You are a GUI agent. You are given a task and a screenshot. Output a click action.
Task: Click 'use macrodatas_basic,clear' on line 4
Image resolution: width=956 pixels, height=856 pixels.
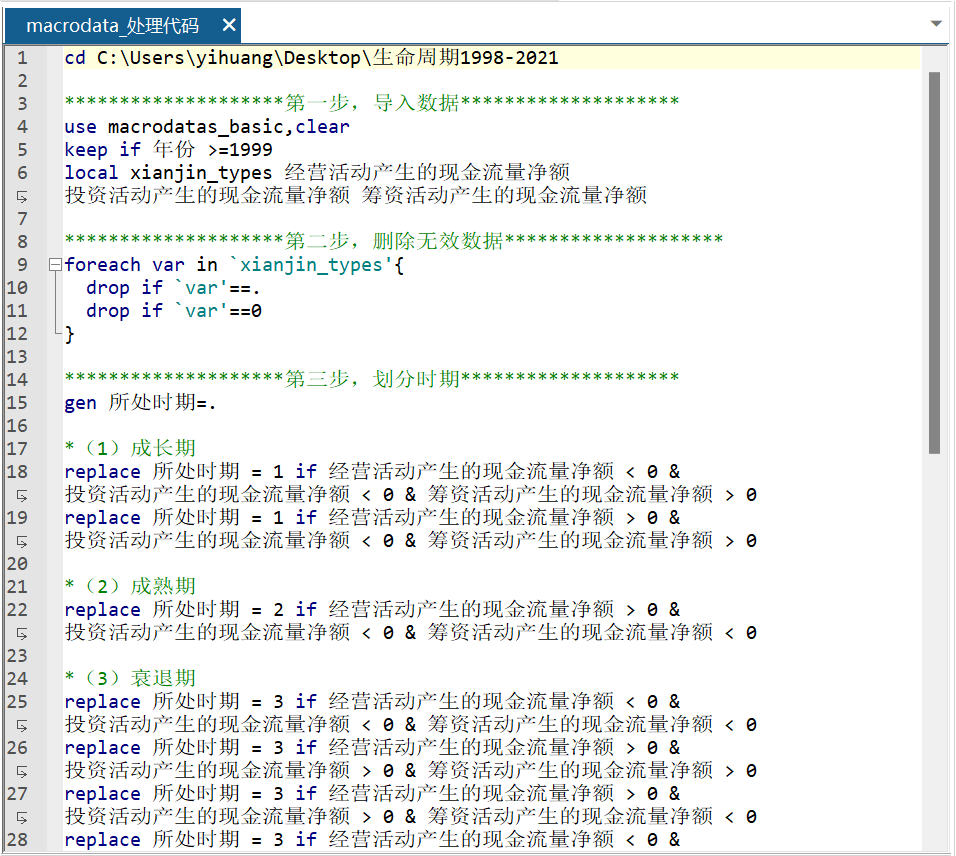click(x=207, y=127)
